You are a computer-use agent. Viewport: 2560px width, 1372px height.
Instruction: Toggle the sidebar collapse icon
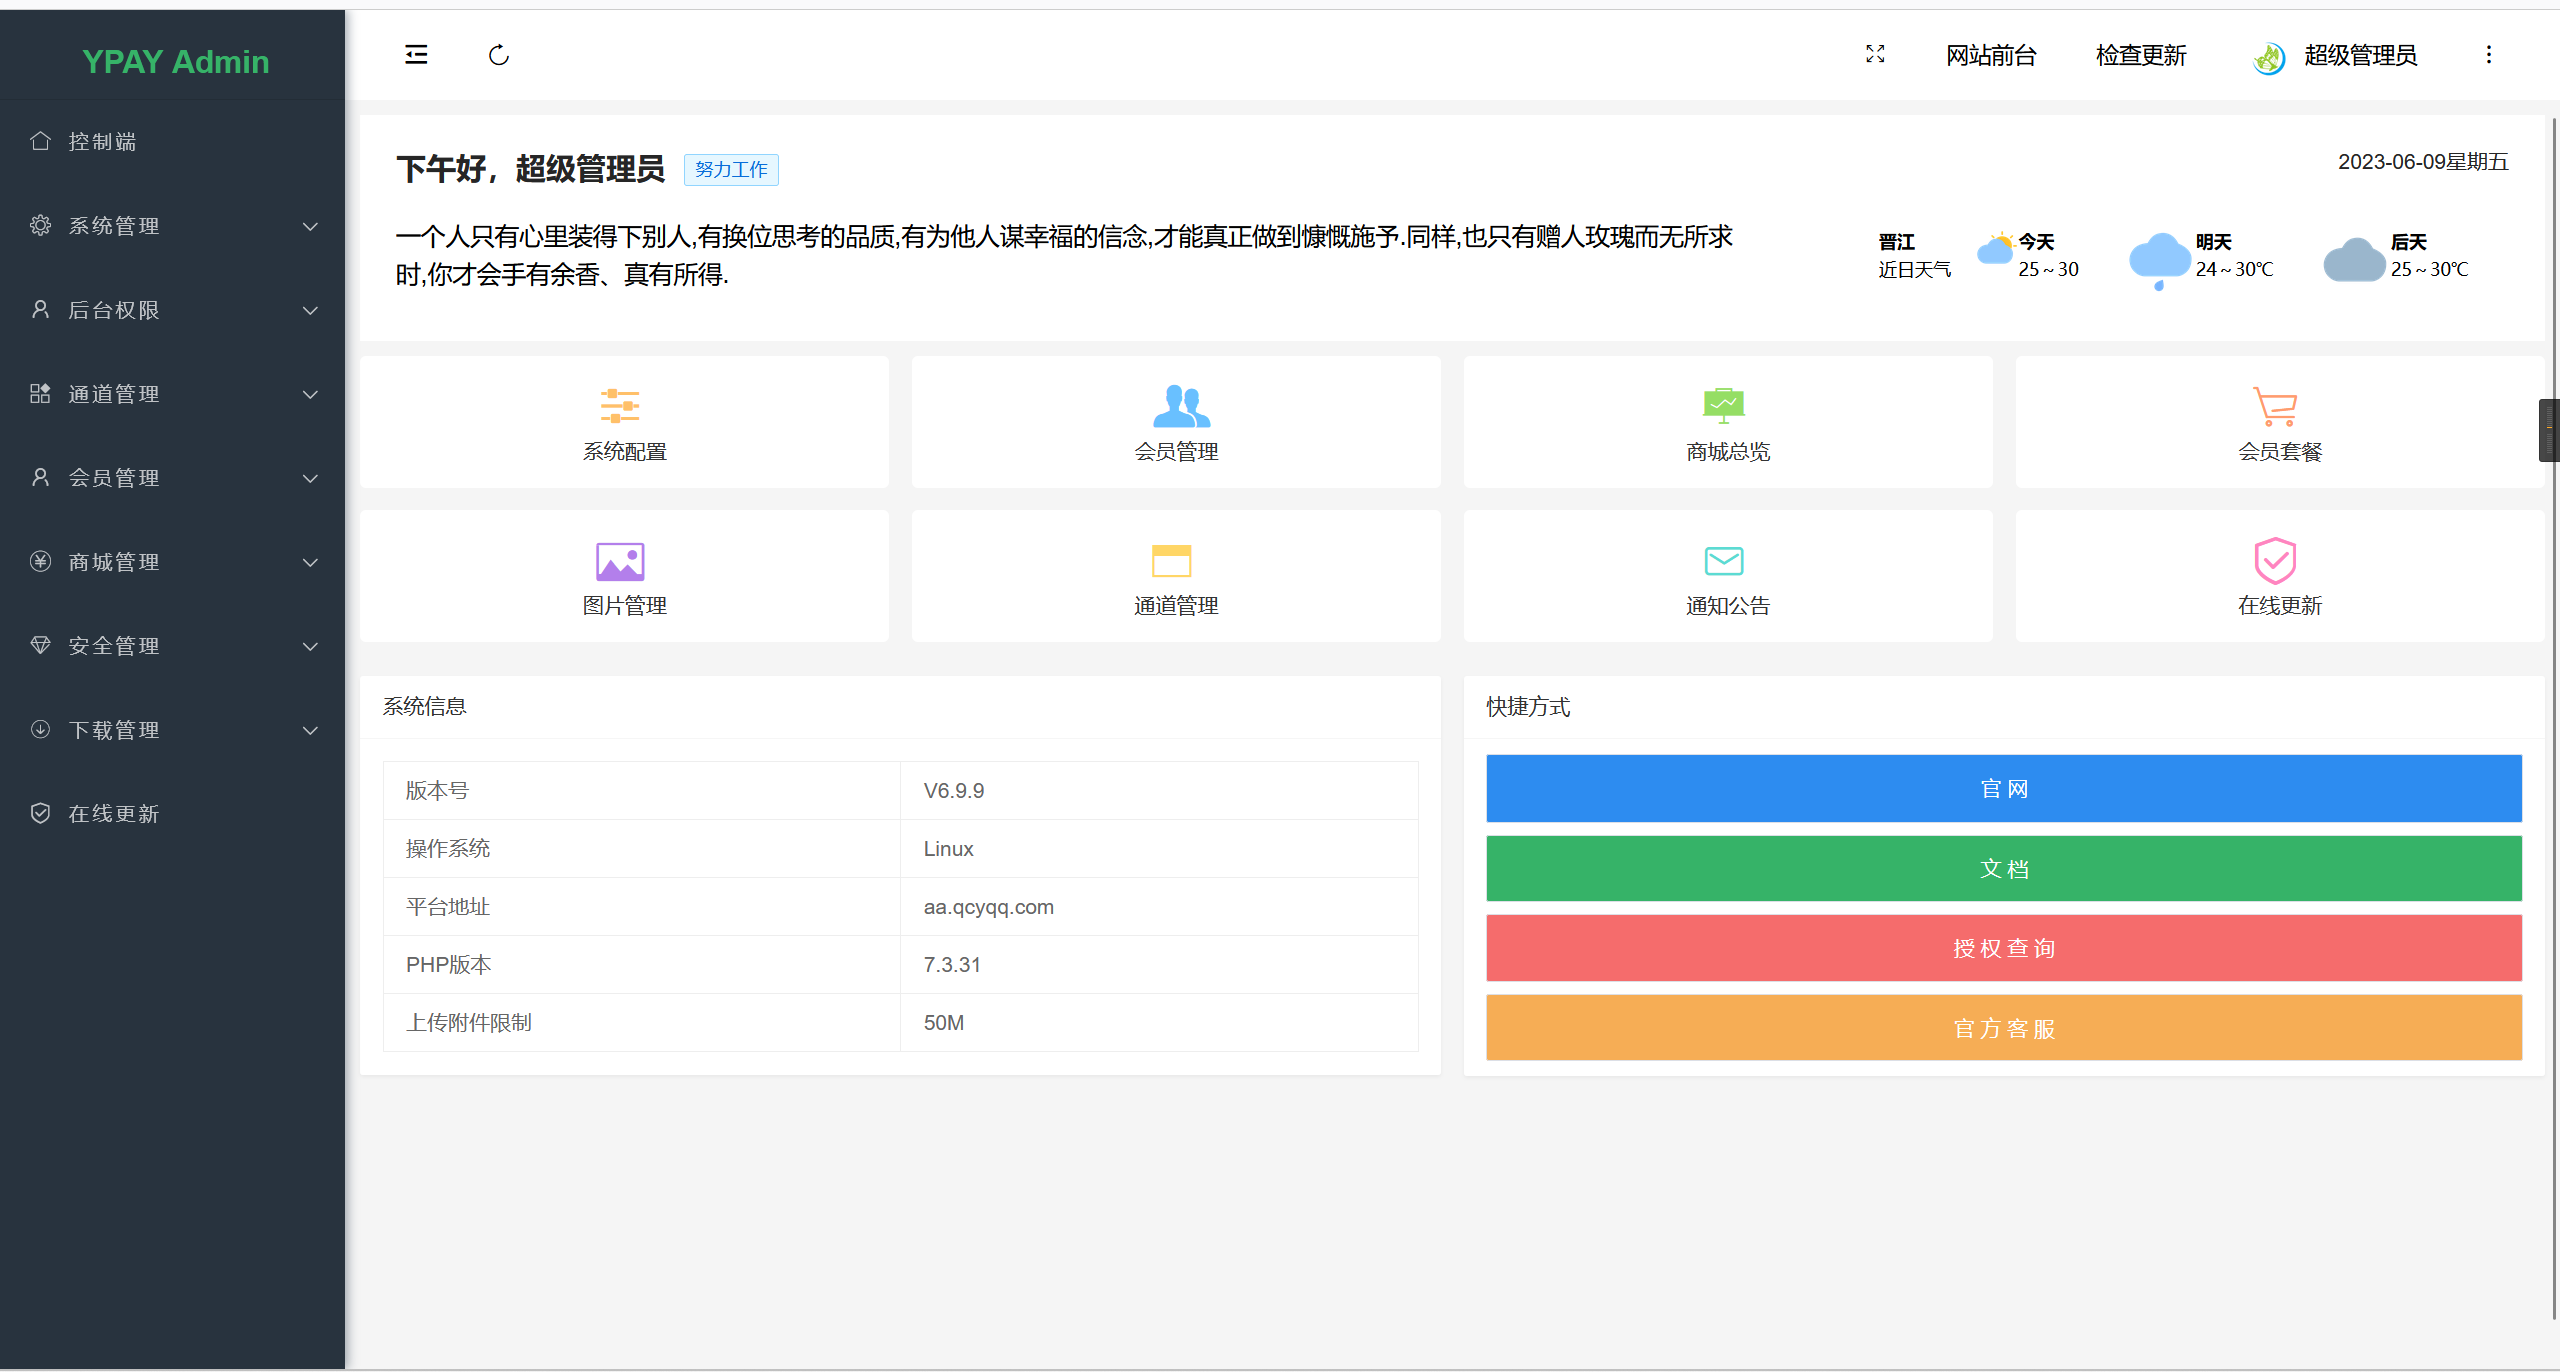pyautogui.click(x=416, y=55)
